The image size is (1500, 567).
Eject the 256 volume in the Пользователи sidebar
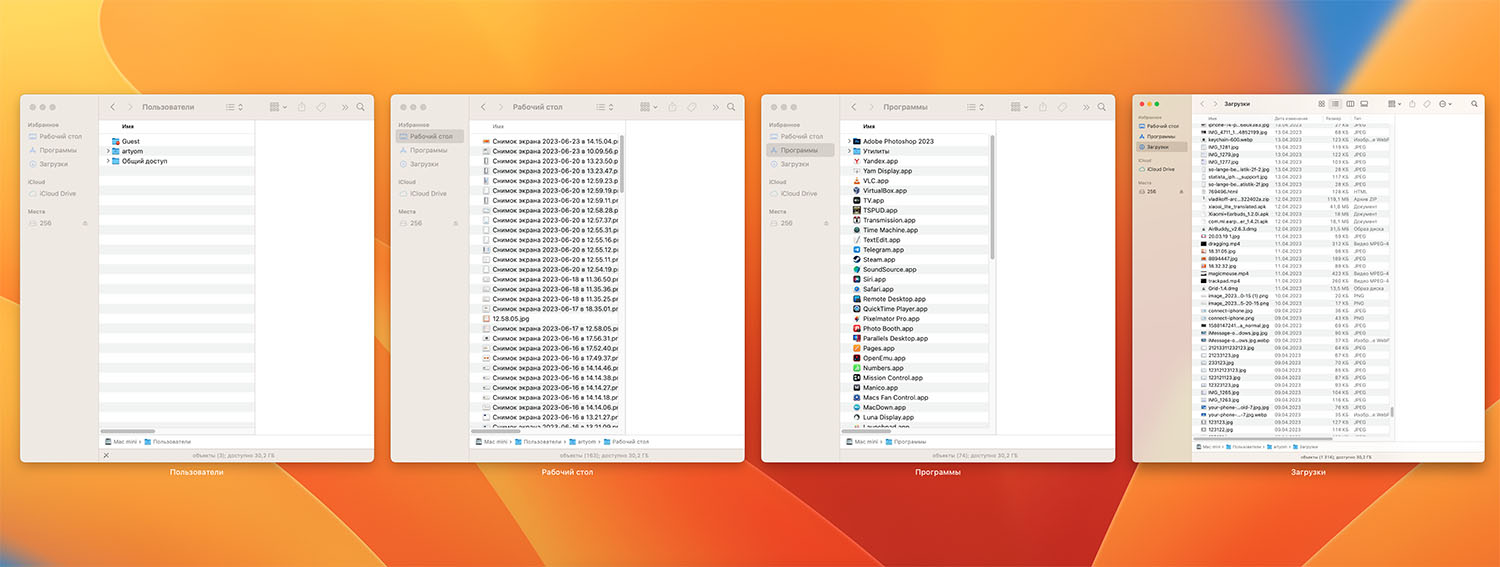[x=85, y=223]
